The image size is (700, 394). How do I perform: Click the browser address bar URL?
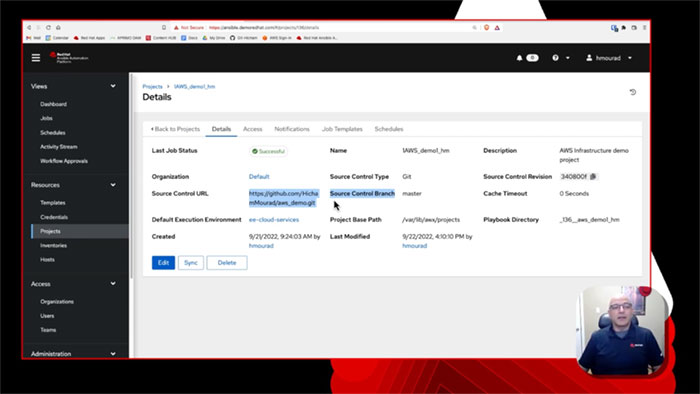click(x=264, y=27)
